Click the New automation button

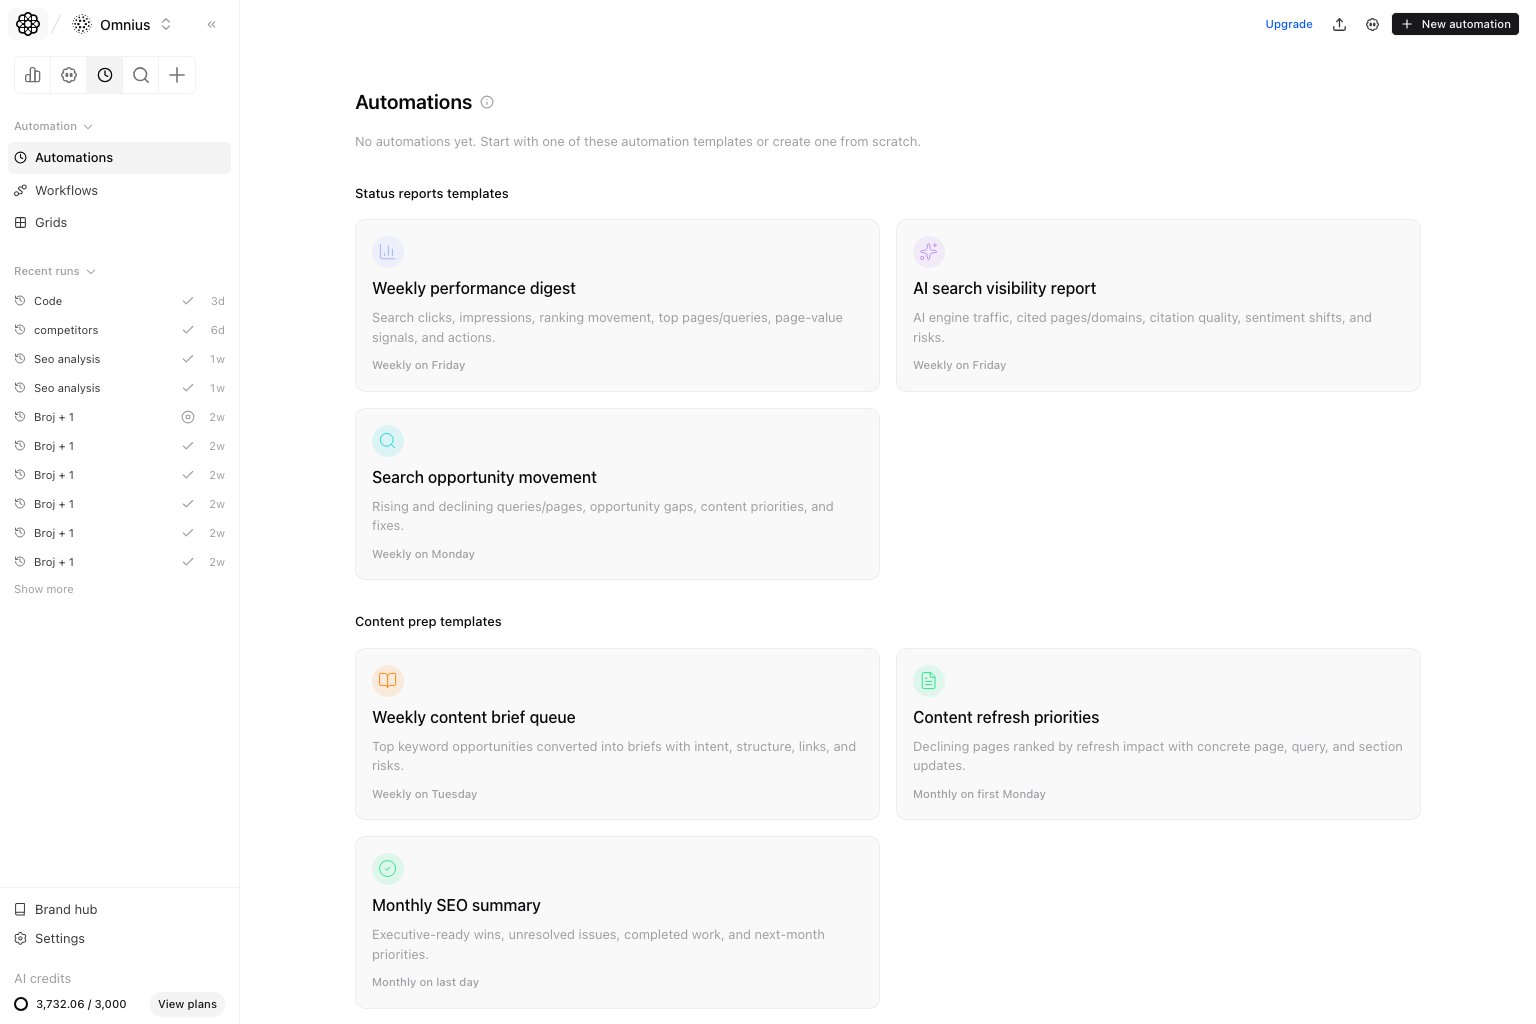tap(1455, 24)
